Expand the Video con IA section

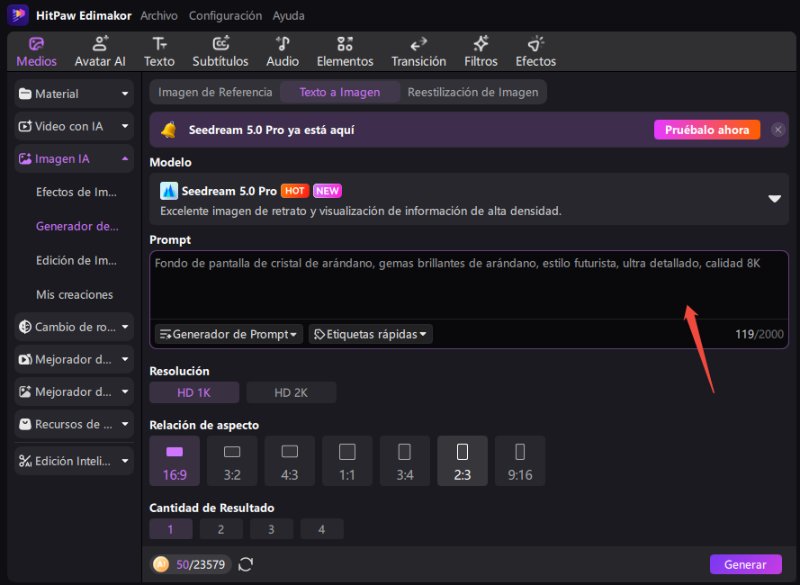(74, 126)
